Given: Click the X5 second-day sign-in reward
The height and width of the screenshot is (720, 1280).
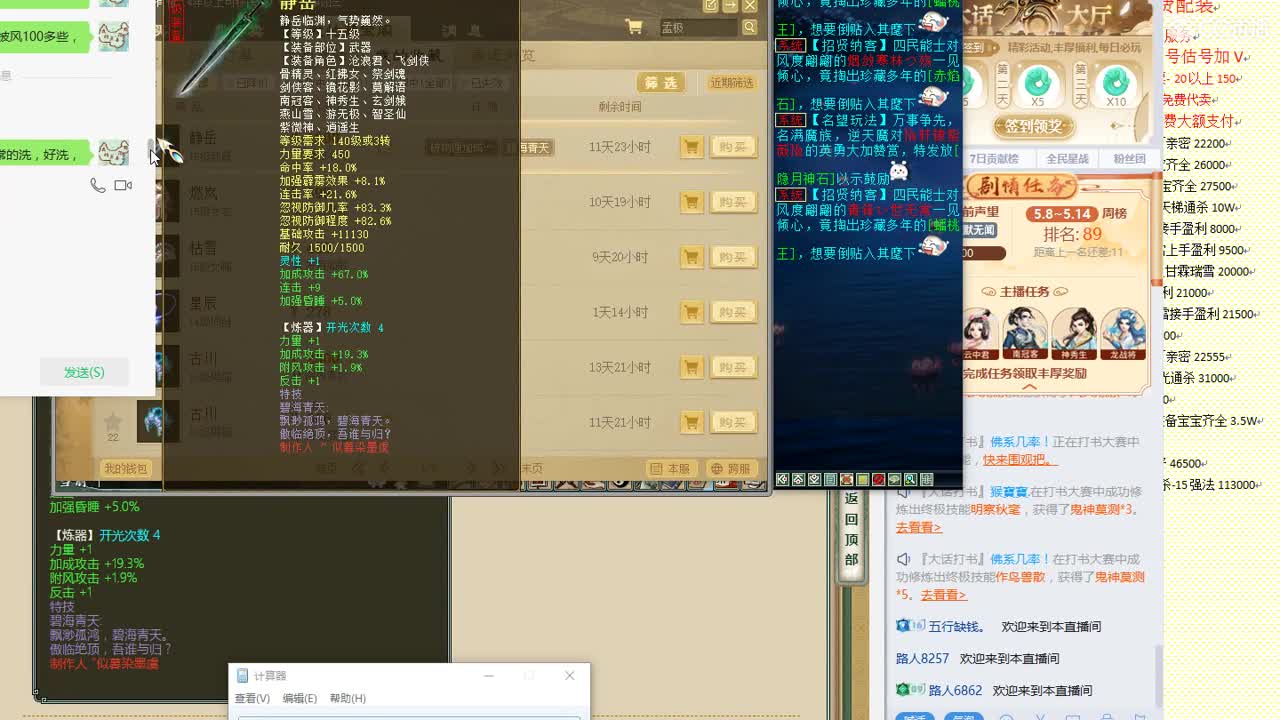Looking at the screenshot, I should [1037, 86].
